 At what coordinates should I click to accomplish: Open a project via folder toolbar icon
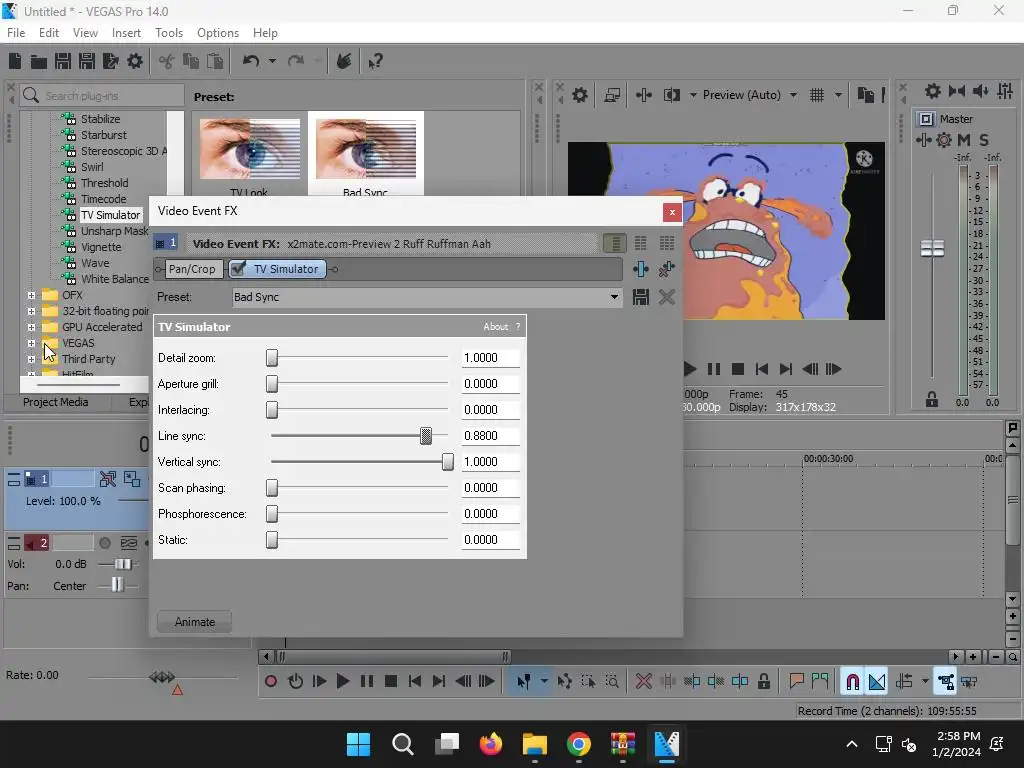pyautogui.click(x=39, y=61)
